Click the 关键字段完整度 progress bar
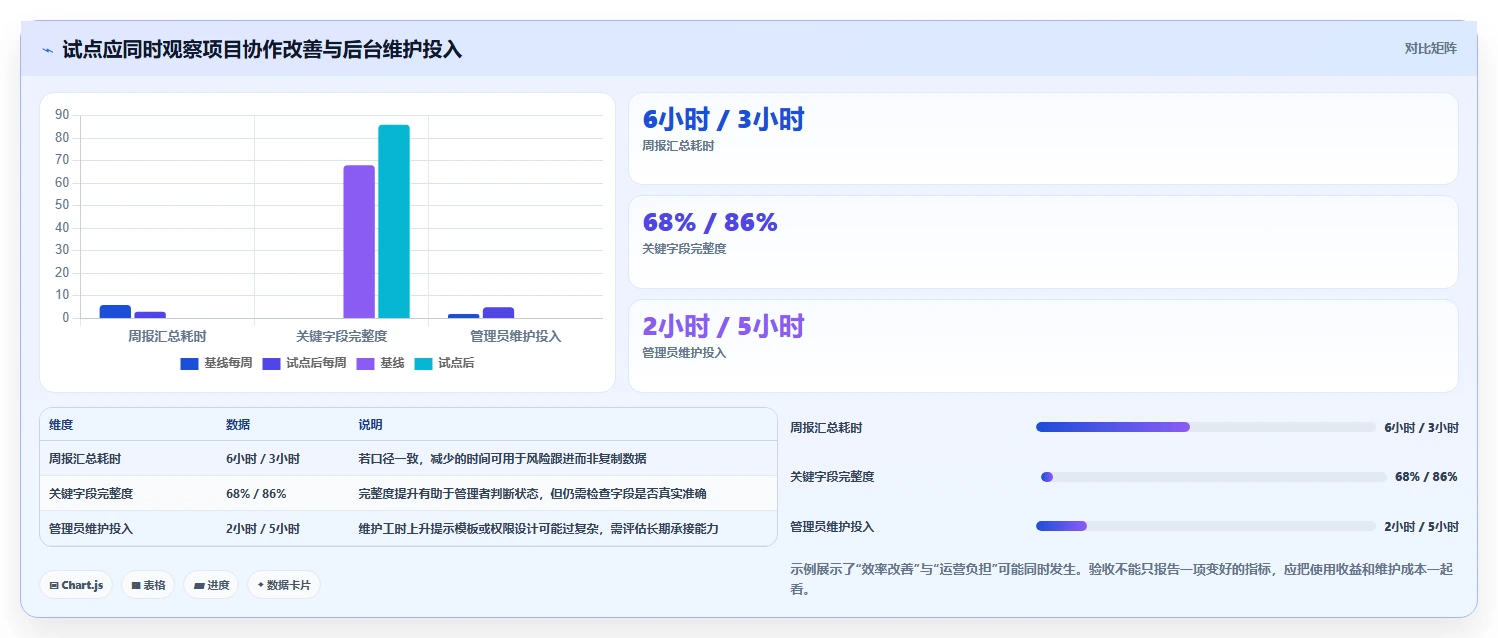 (1213, 477)
